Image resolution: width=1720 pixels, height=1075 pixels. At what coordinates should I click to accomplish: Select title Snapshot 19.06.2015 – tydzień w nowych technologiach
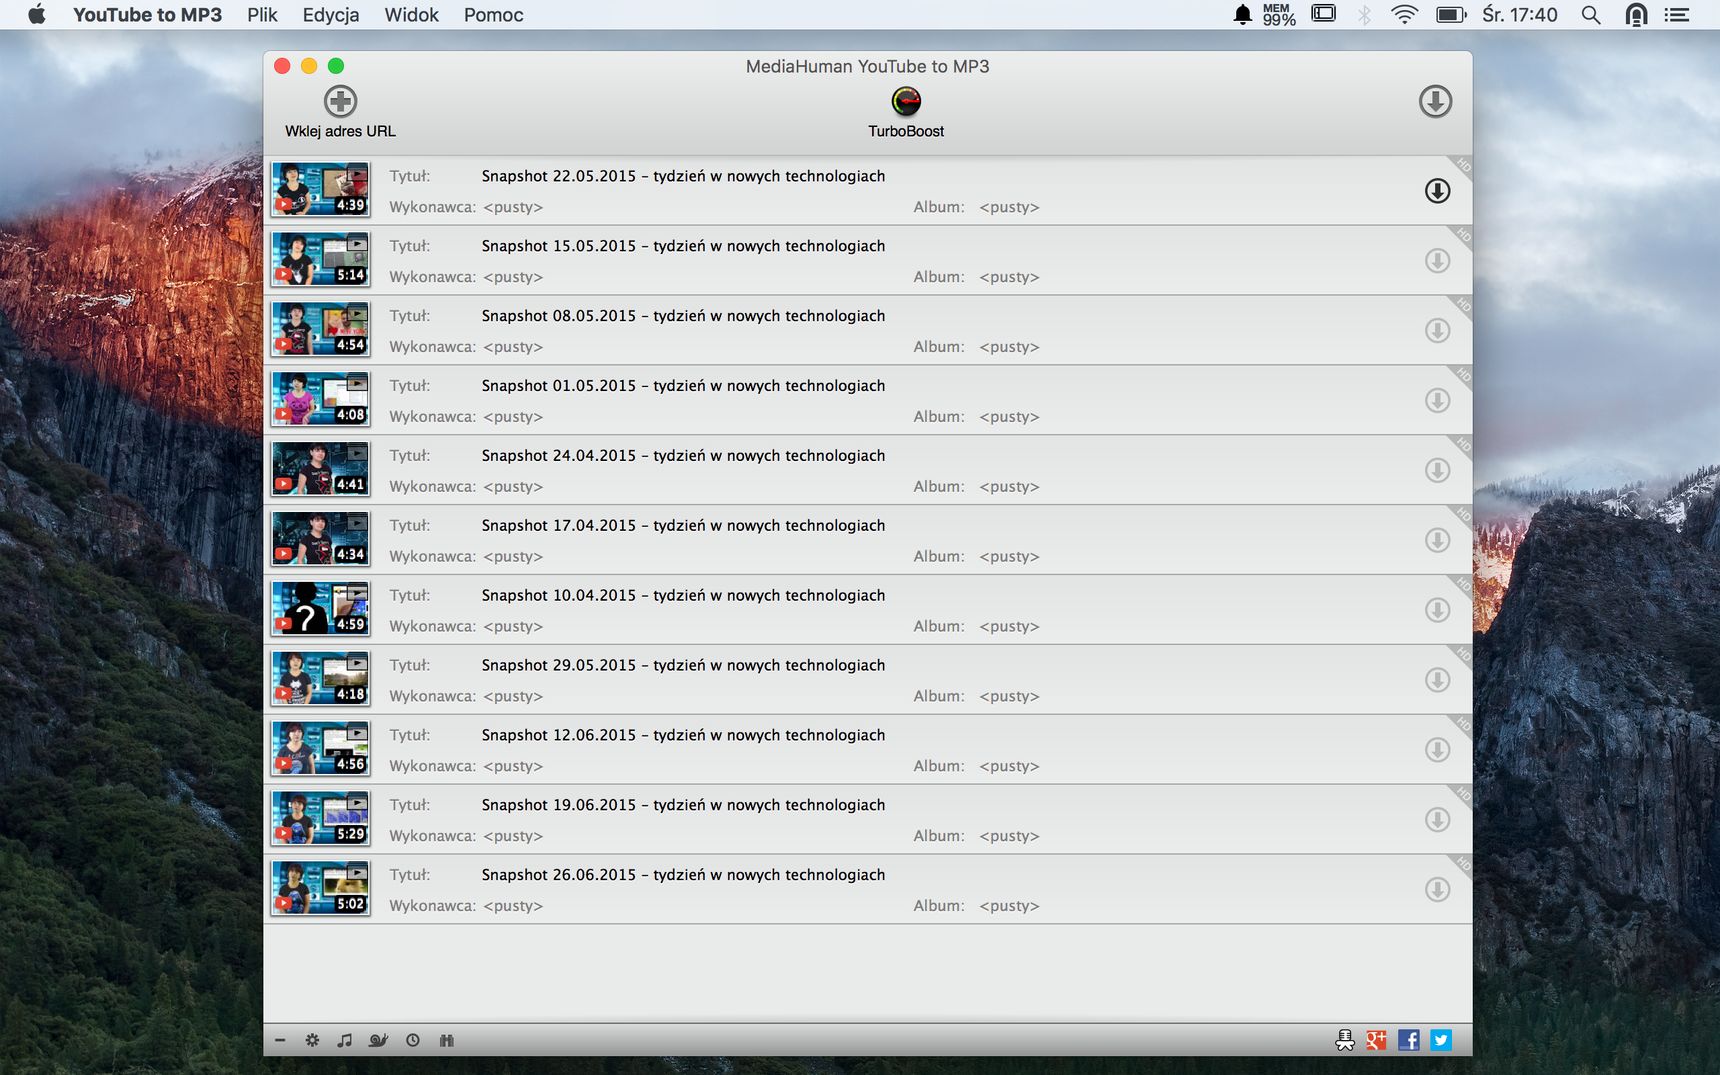683,805
